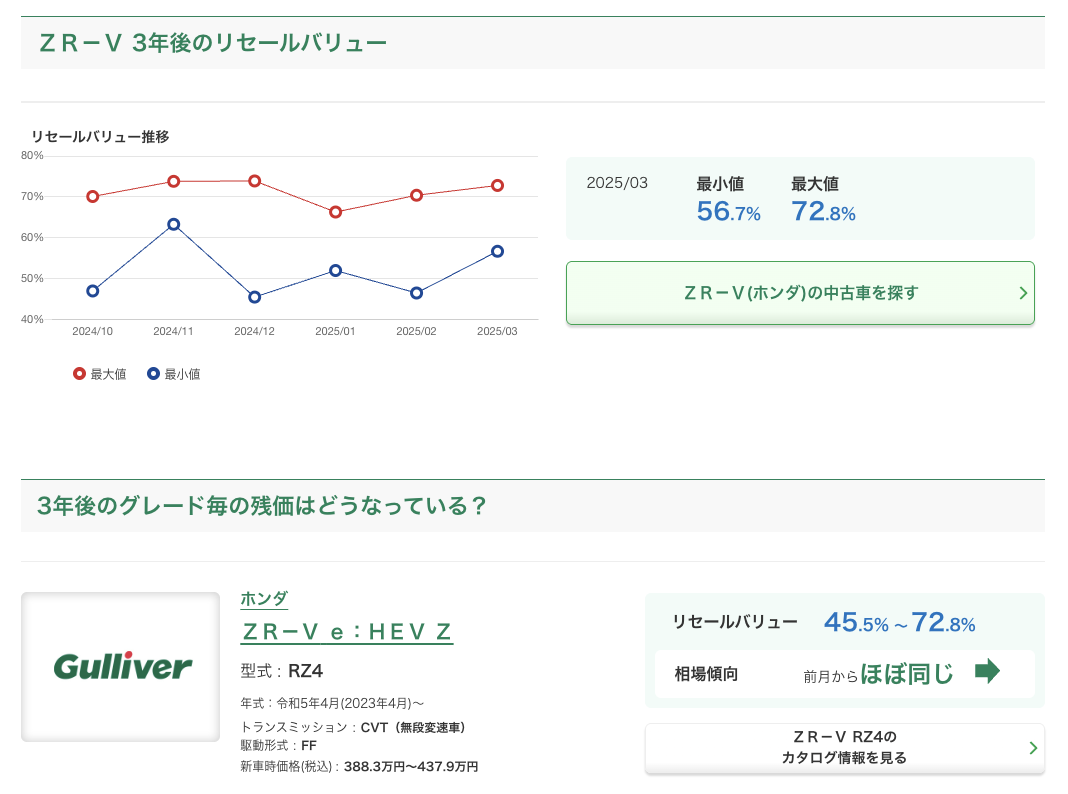
Task: Click the 45.5%～72.8% resale value range
Action: tap(900, 622)
